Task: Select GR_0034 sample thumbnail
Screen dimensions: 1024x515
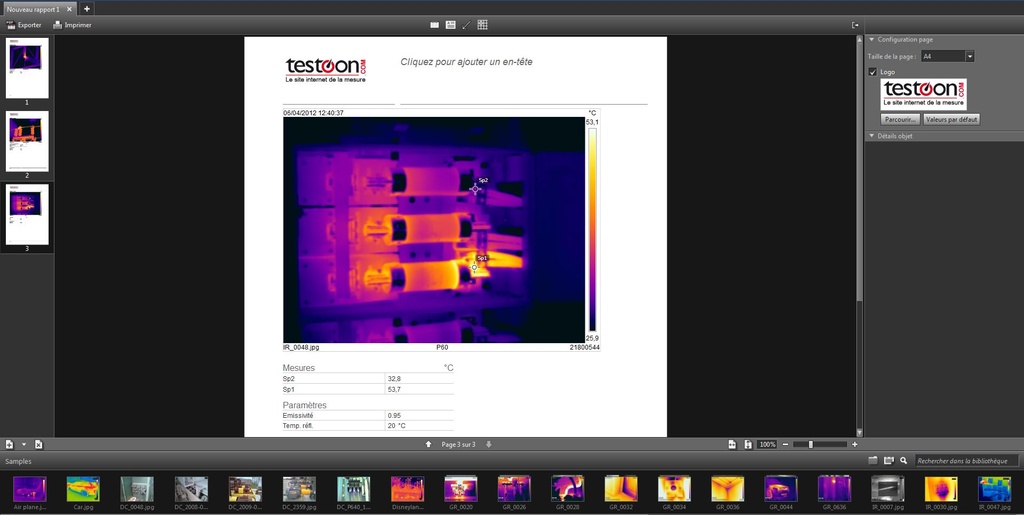Action: pyautogui.click(x=675, y=488)
